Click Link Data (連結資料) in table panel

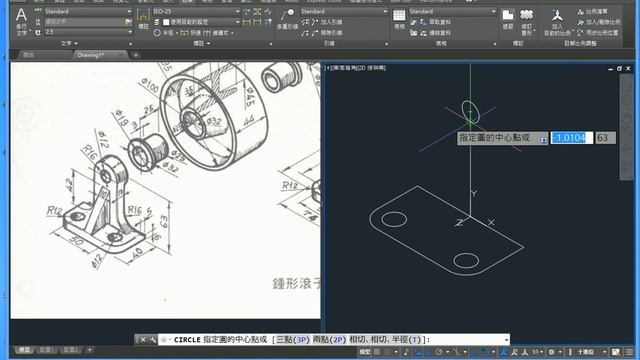click(435, 33)
